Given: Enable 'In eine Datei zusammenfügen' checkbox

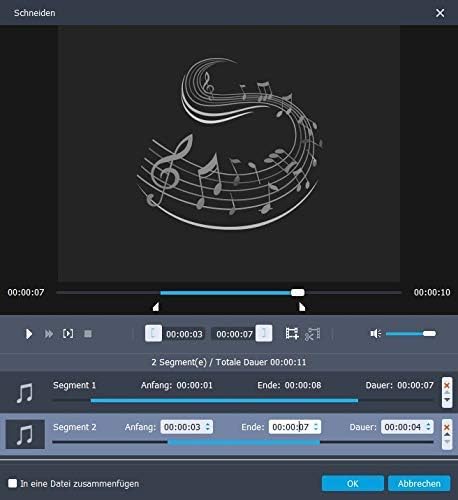Looking at the screenshot, I should pyautogui.click(x=13, y=483).
